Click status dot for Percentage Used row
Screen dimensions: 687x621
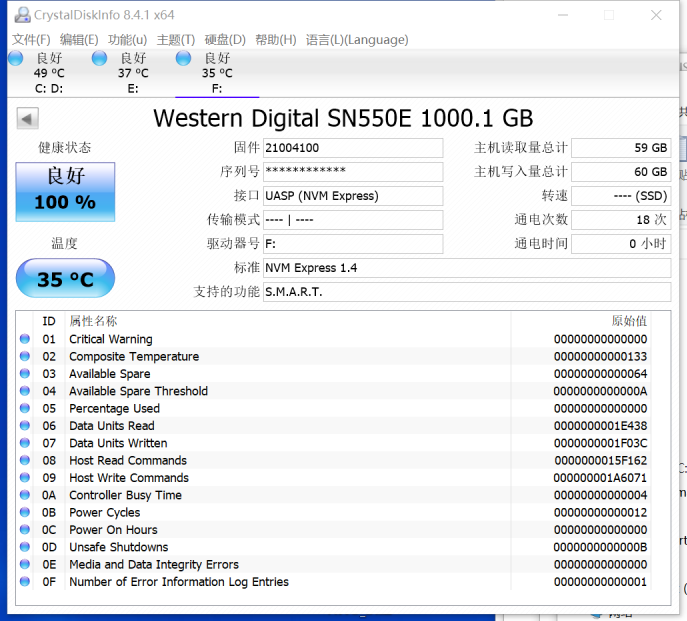tap(25, 408)
